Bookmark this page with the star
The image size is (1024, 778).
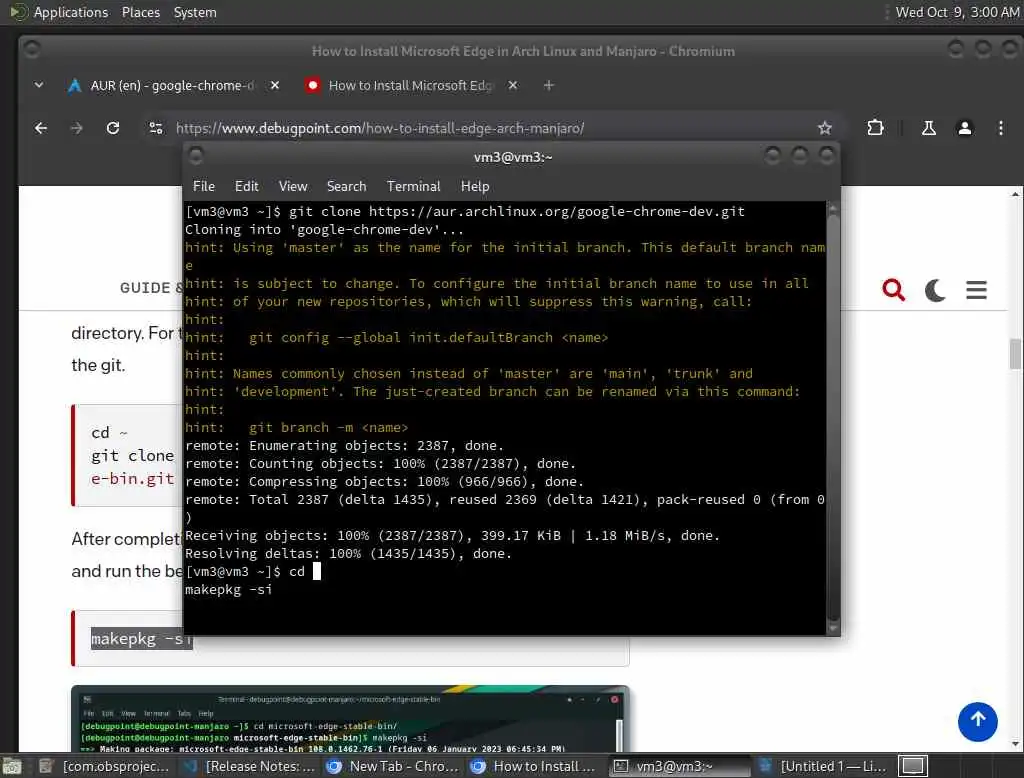click(825, 128)
